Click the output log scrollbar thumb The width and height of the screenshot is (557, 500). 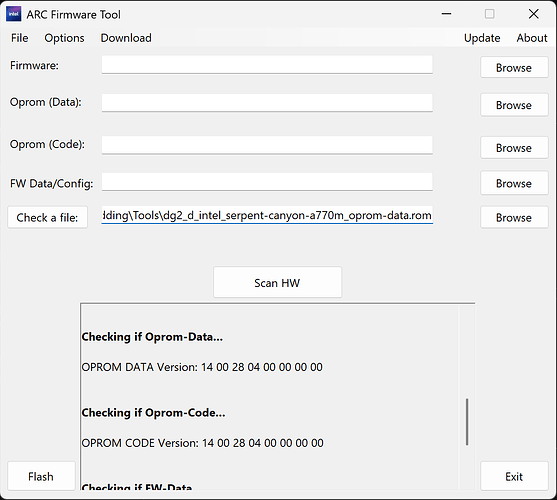click(x=467, y=422)
